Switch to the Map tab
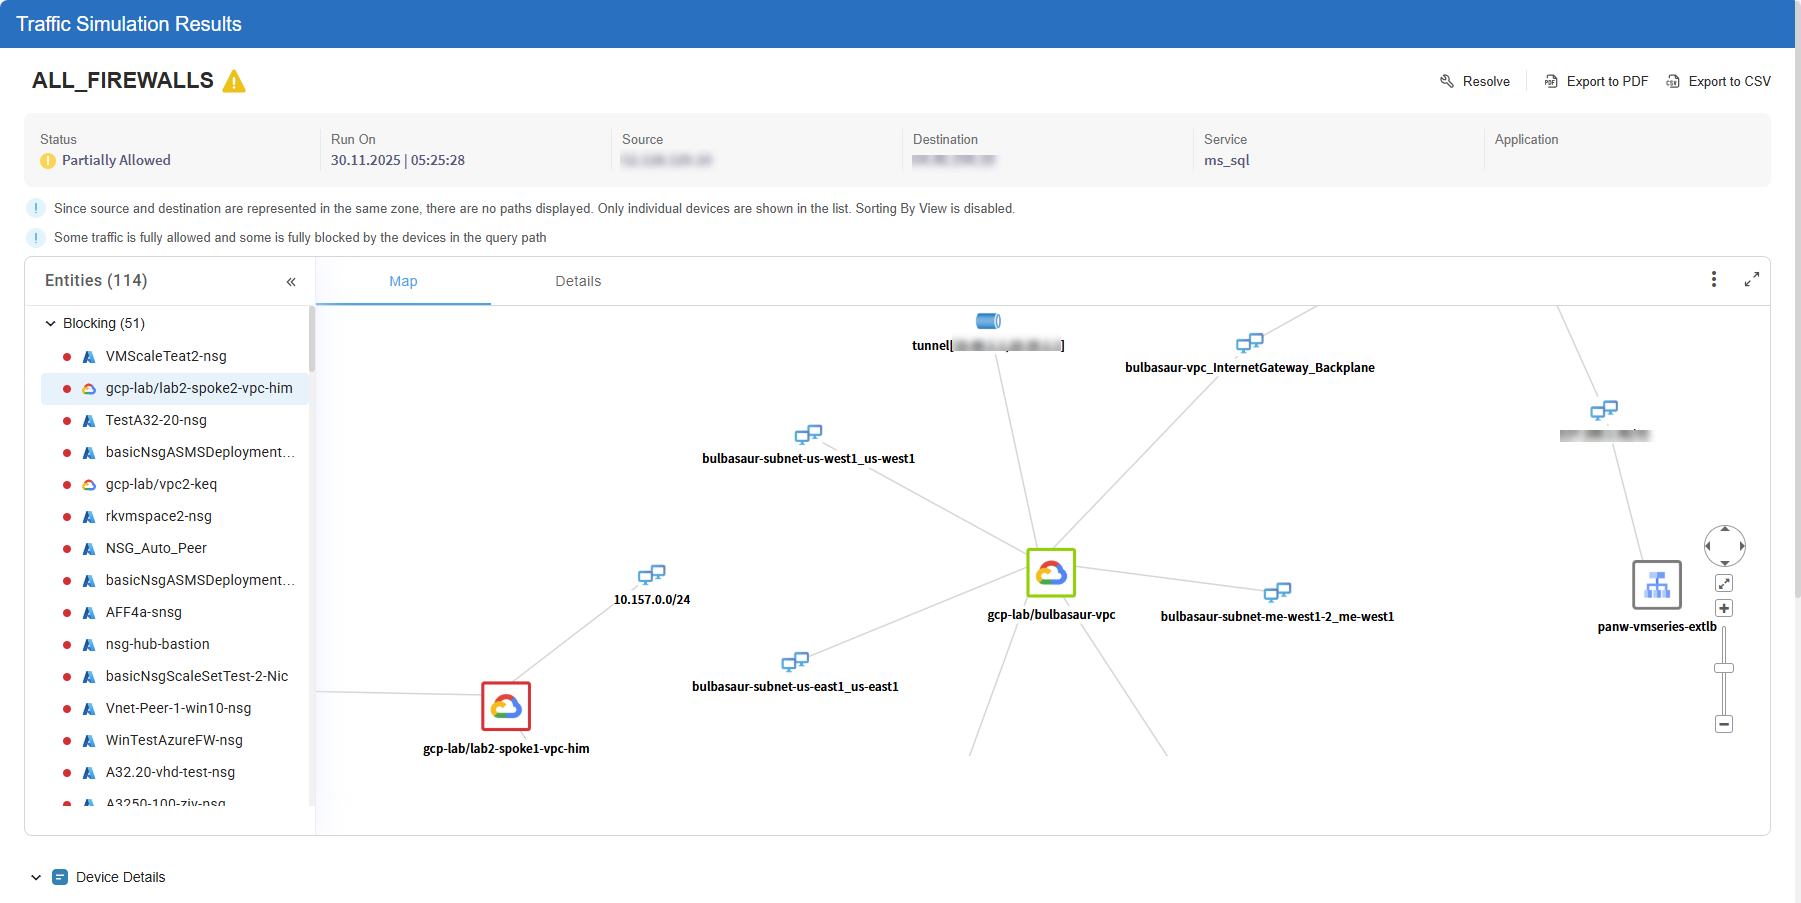 coord(403,282)
